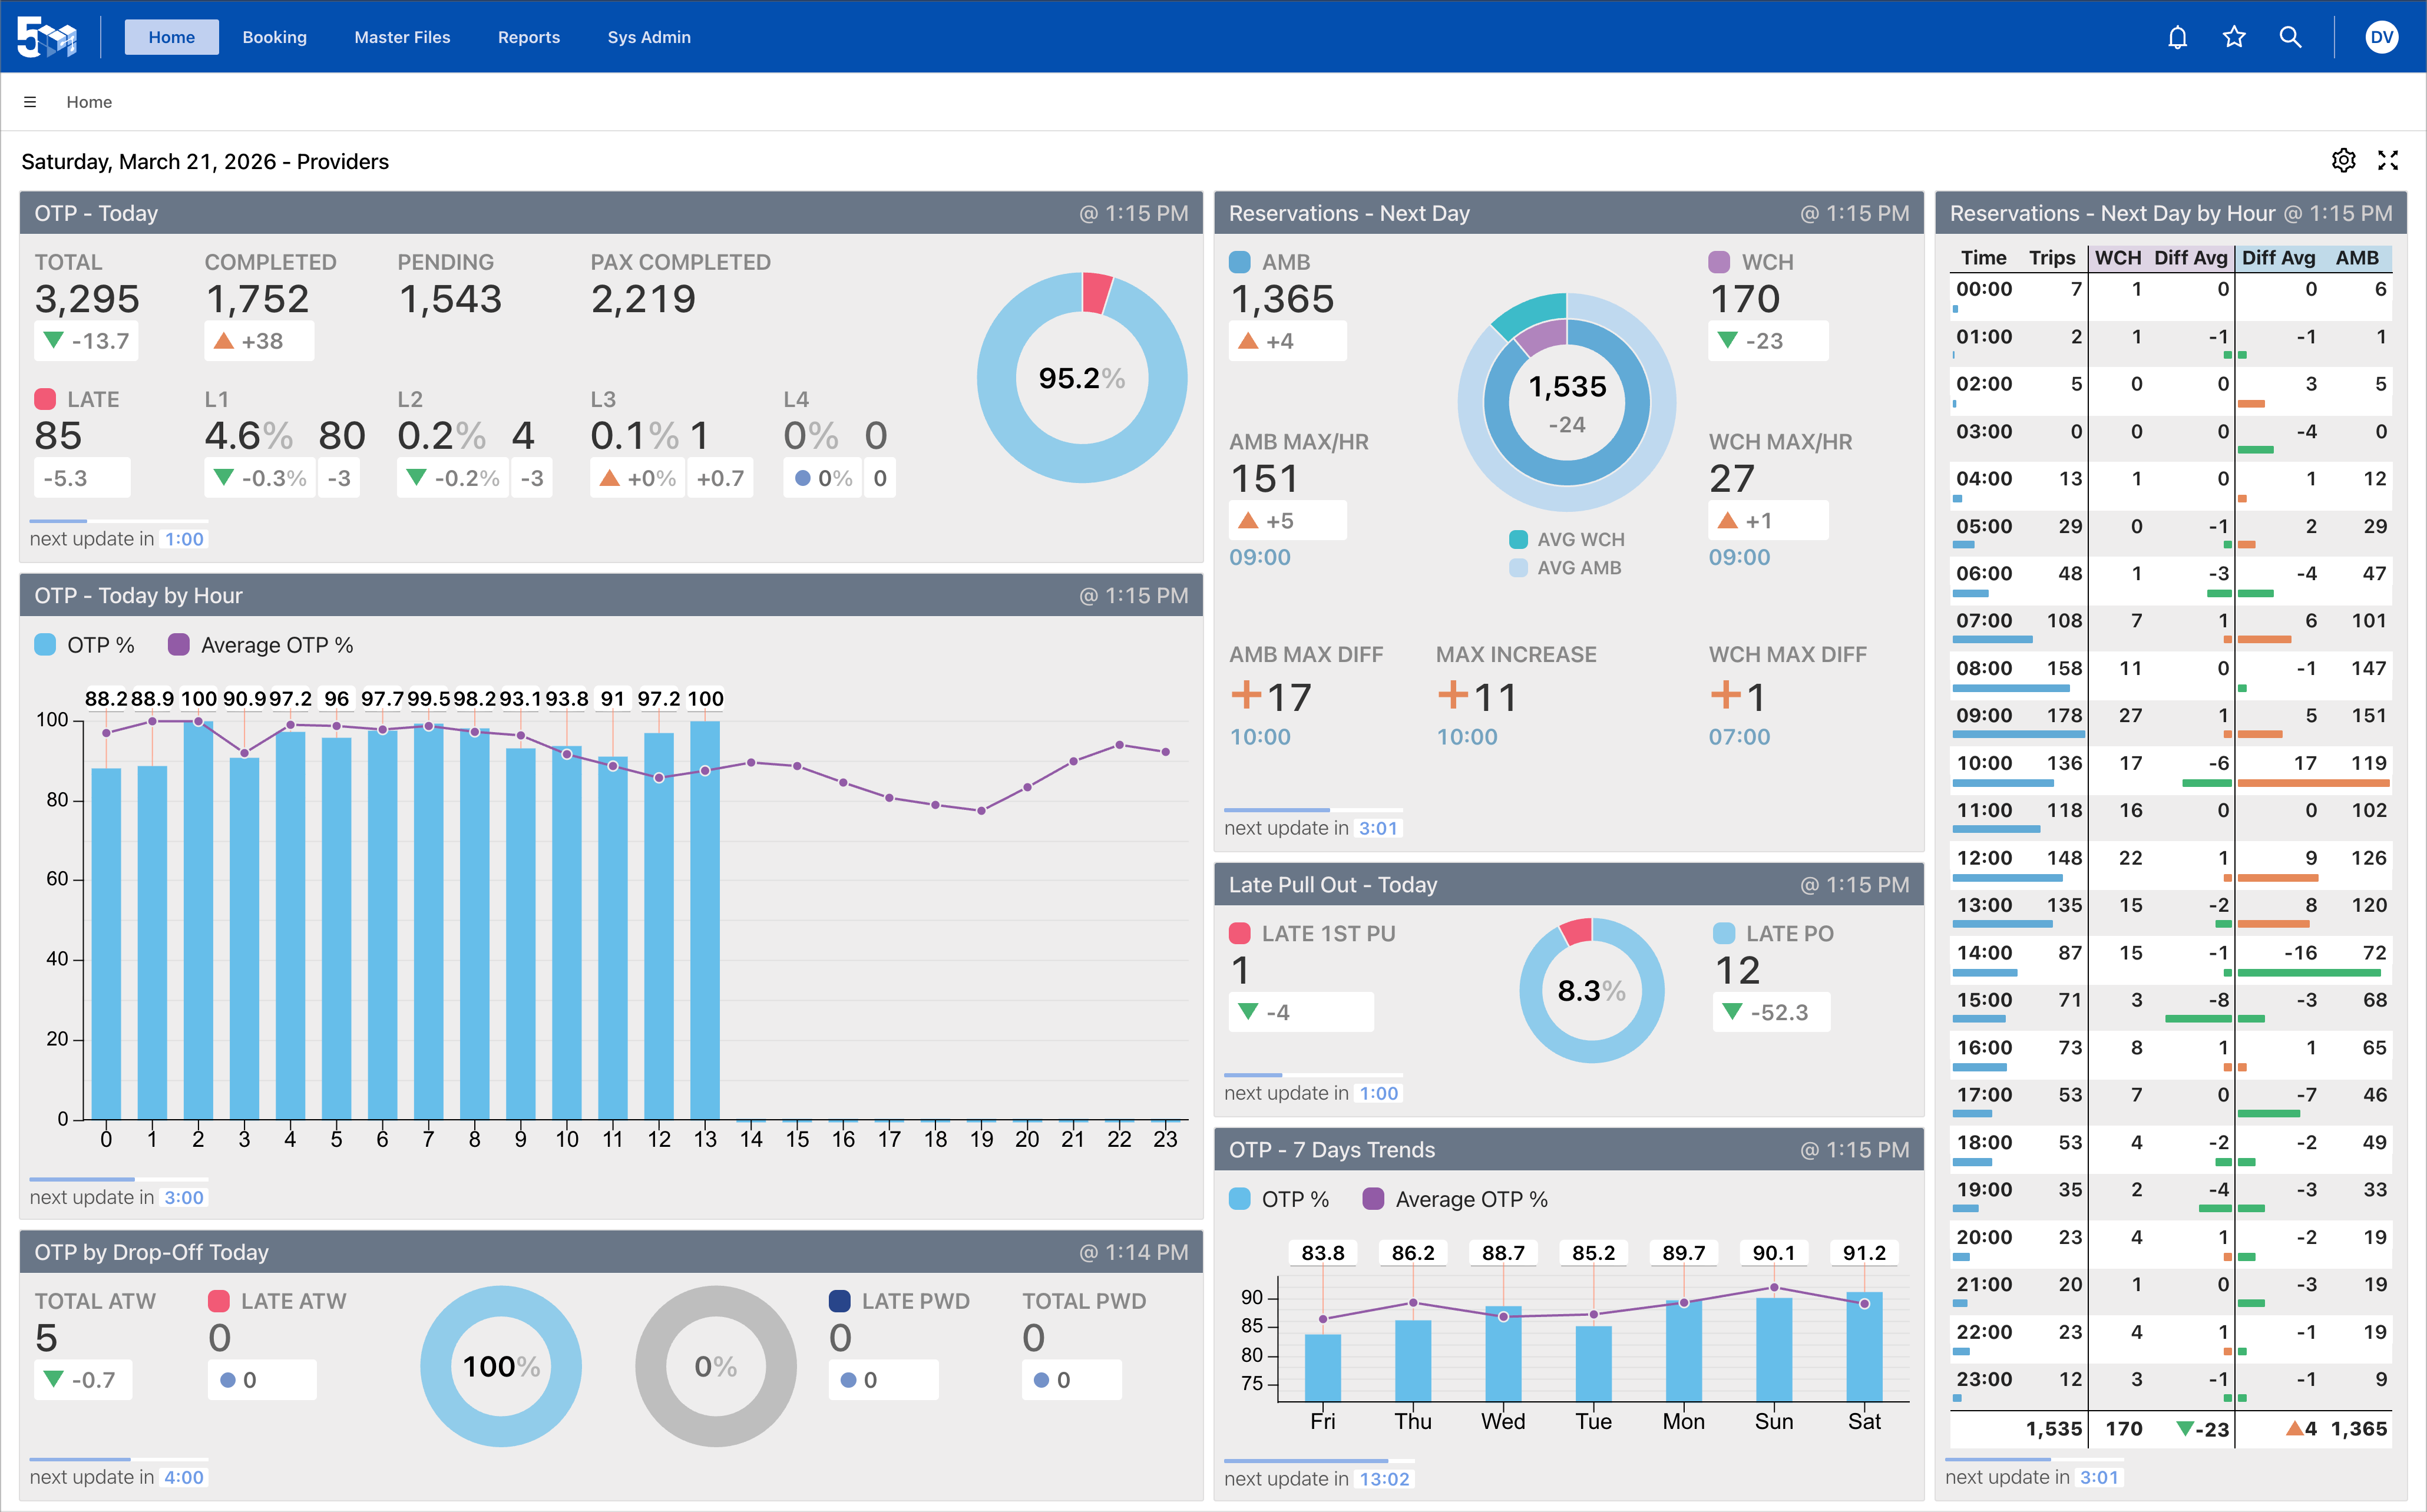Open dashboard settings gear
Image resolution: width=2427 pixels, height=1512 pixels.
tap(2343, 160)
